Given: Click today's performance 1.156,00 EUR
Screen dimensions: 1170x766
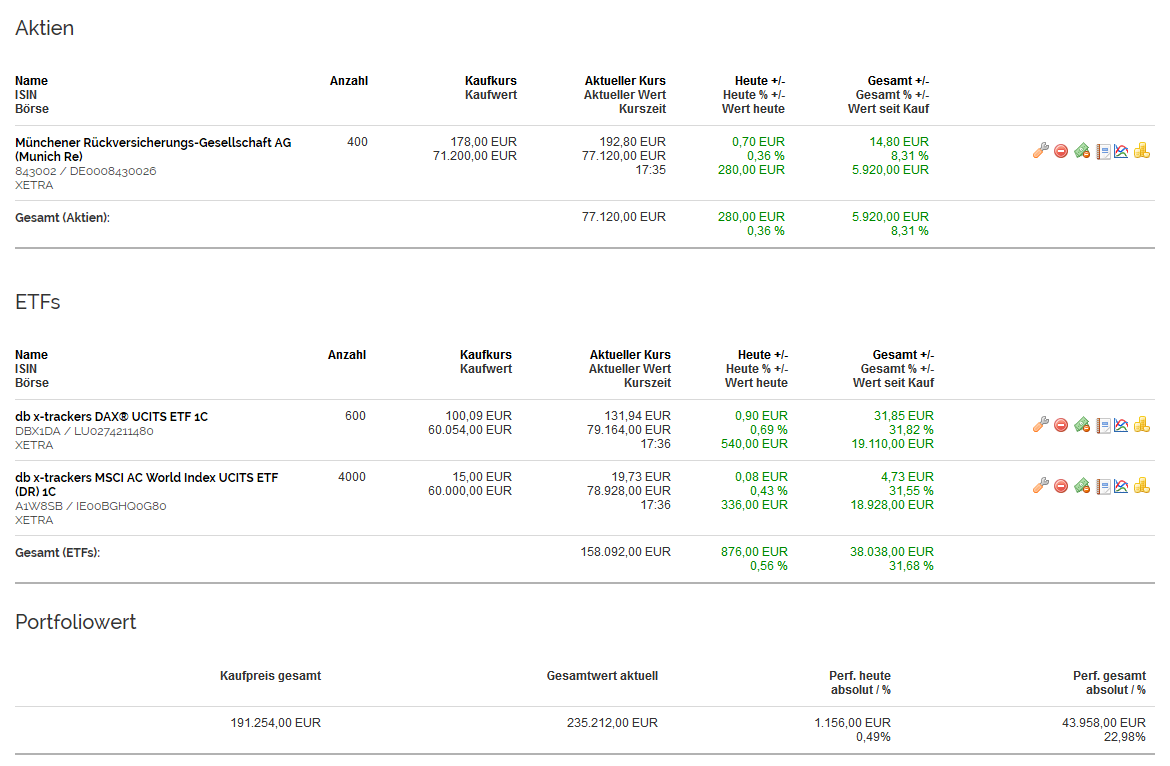Looking at the screenshot, I should pos(852,723).
